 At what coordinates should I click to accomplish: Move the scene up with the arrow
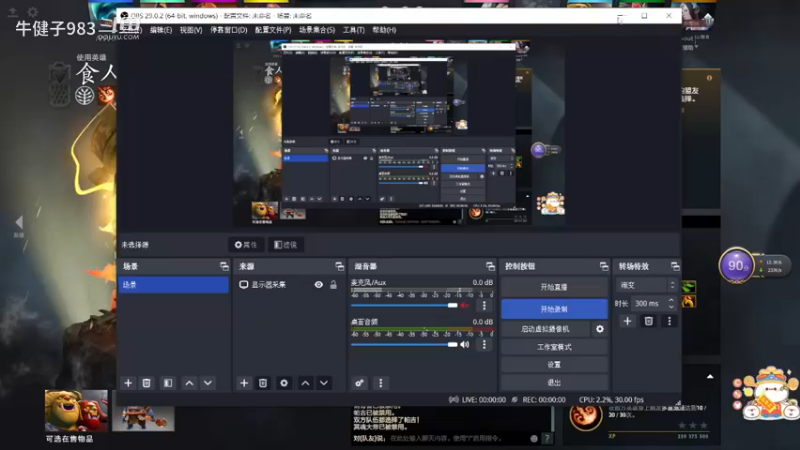click(x=189, y=383)
